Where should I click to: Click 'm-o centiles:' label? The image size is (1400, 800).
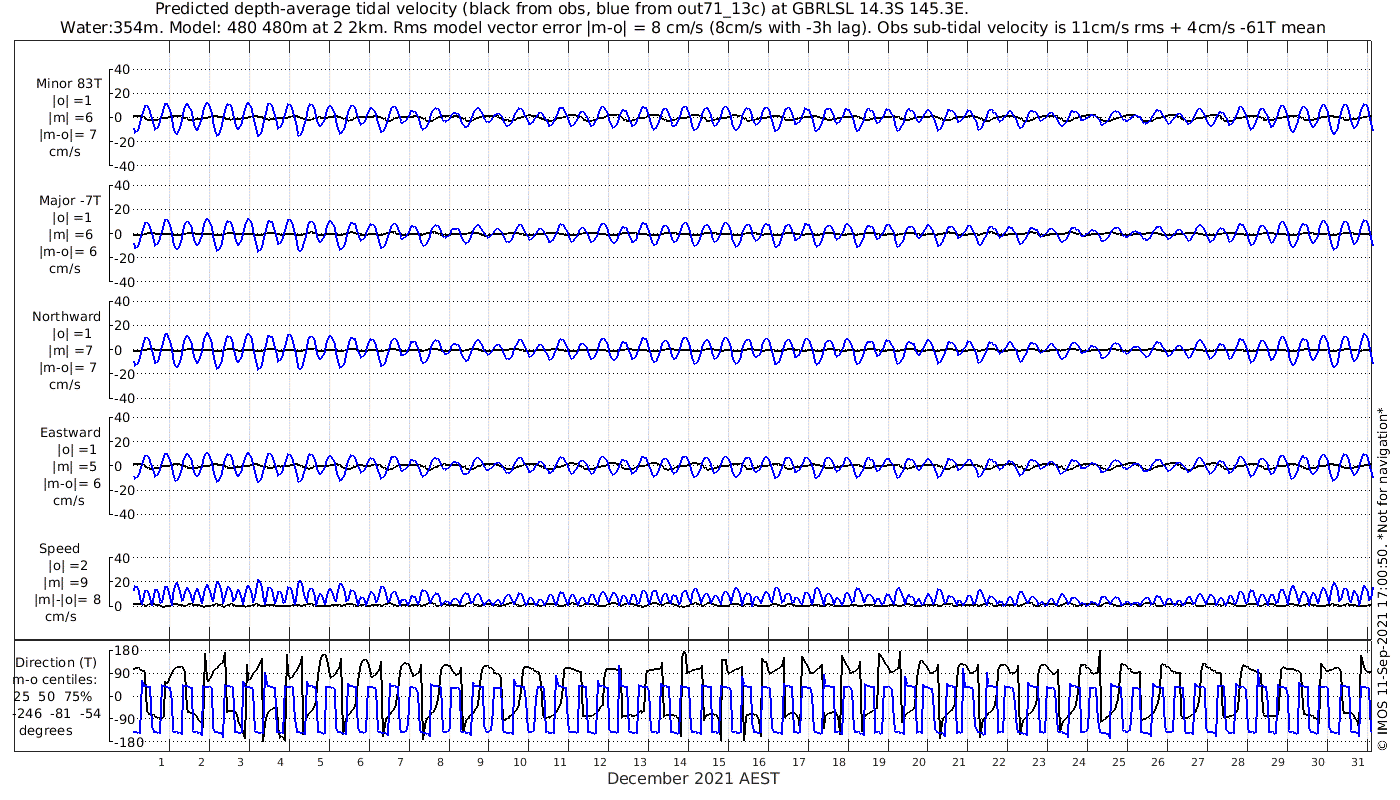[x=55, y=680]
